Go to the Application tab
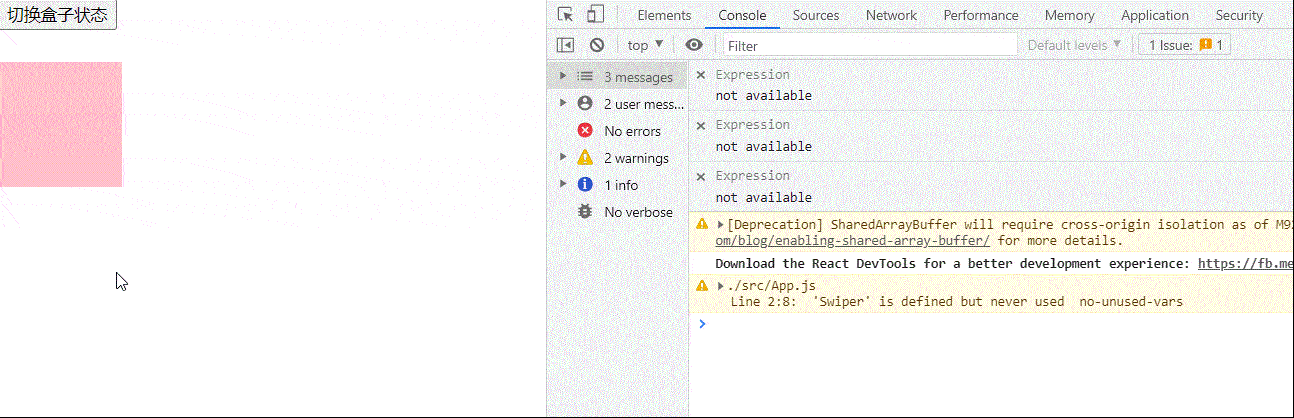The image size is (1294, 418). click(1155, 15)
